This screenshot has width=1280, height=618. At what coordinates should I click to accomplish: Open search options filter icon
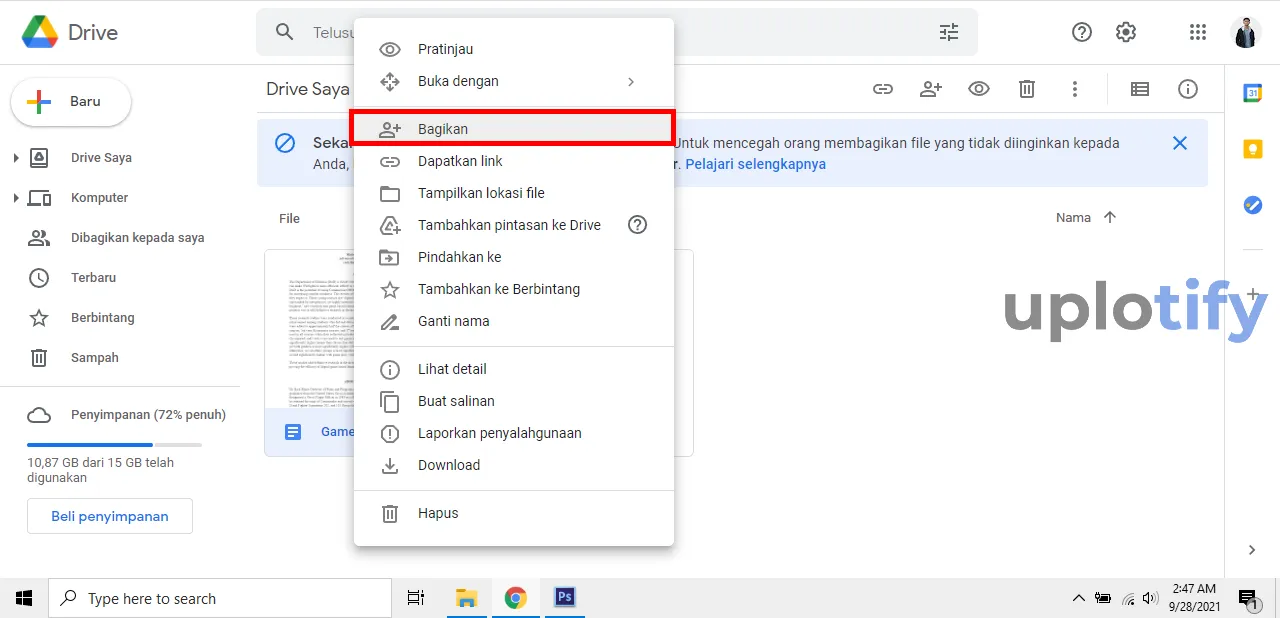(x=949, y=32)
